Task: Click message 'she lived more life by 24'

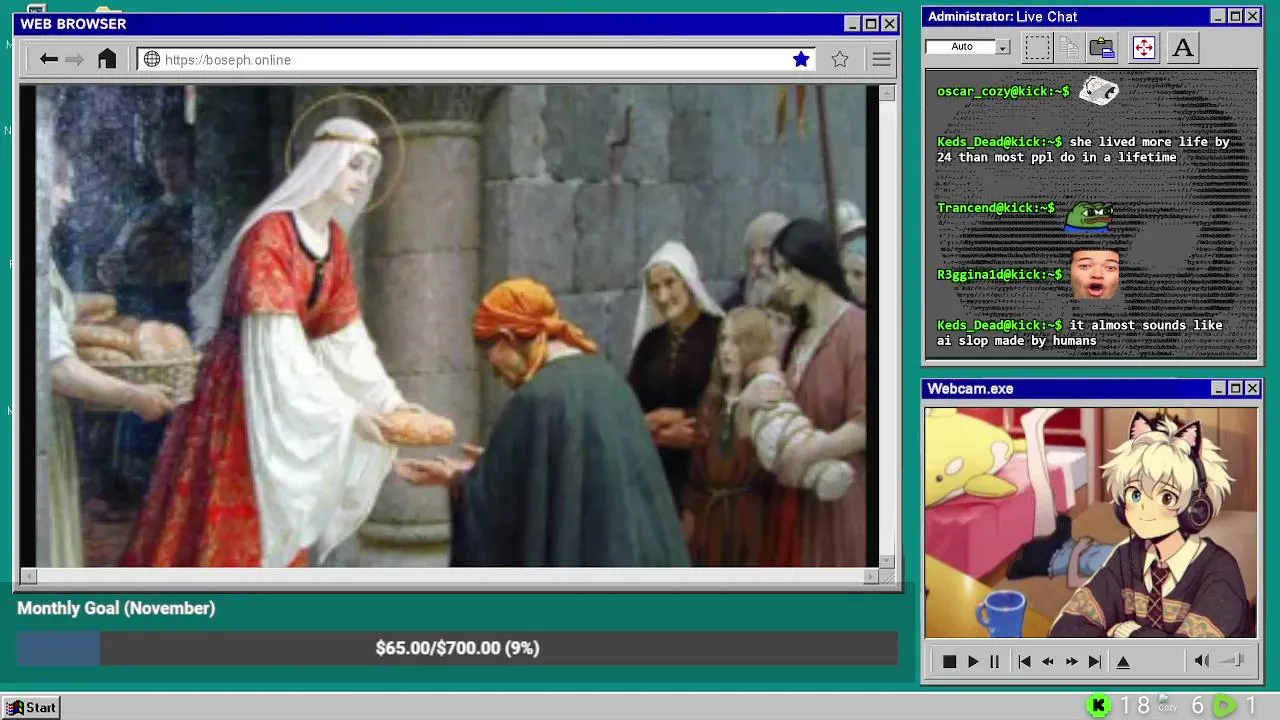Action: [1083, 150]
